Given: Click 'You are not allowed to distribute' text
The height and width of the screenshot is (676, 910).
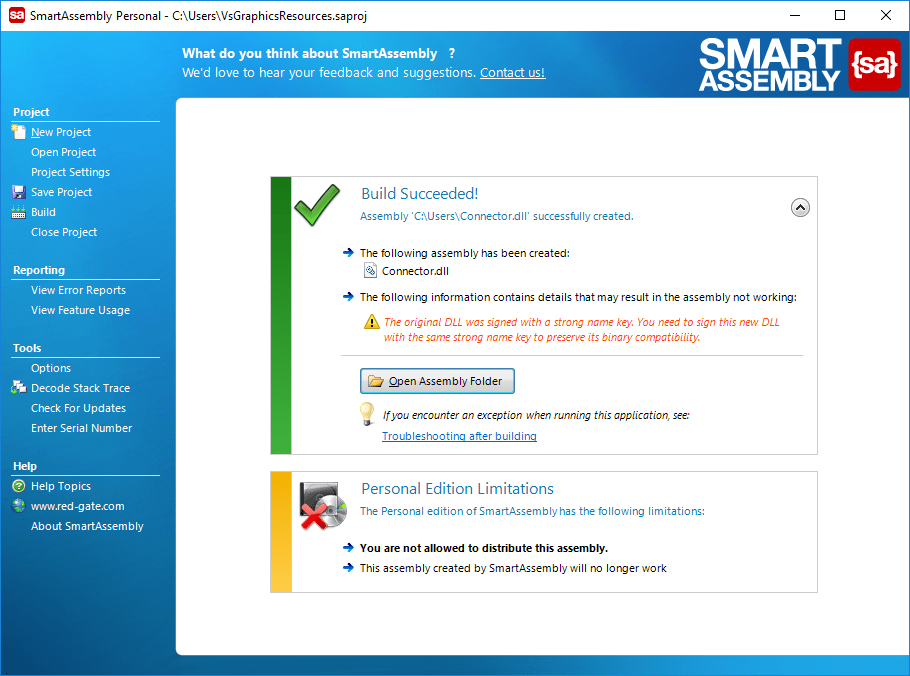Looking at the screenshot, I should coord(484,548).
